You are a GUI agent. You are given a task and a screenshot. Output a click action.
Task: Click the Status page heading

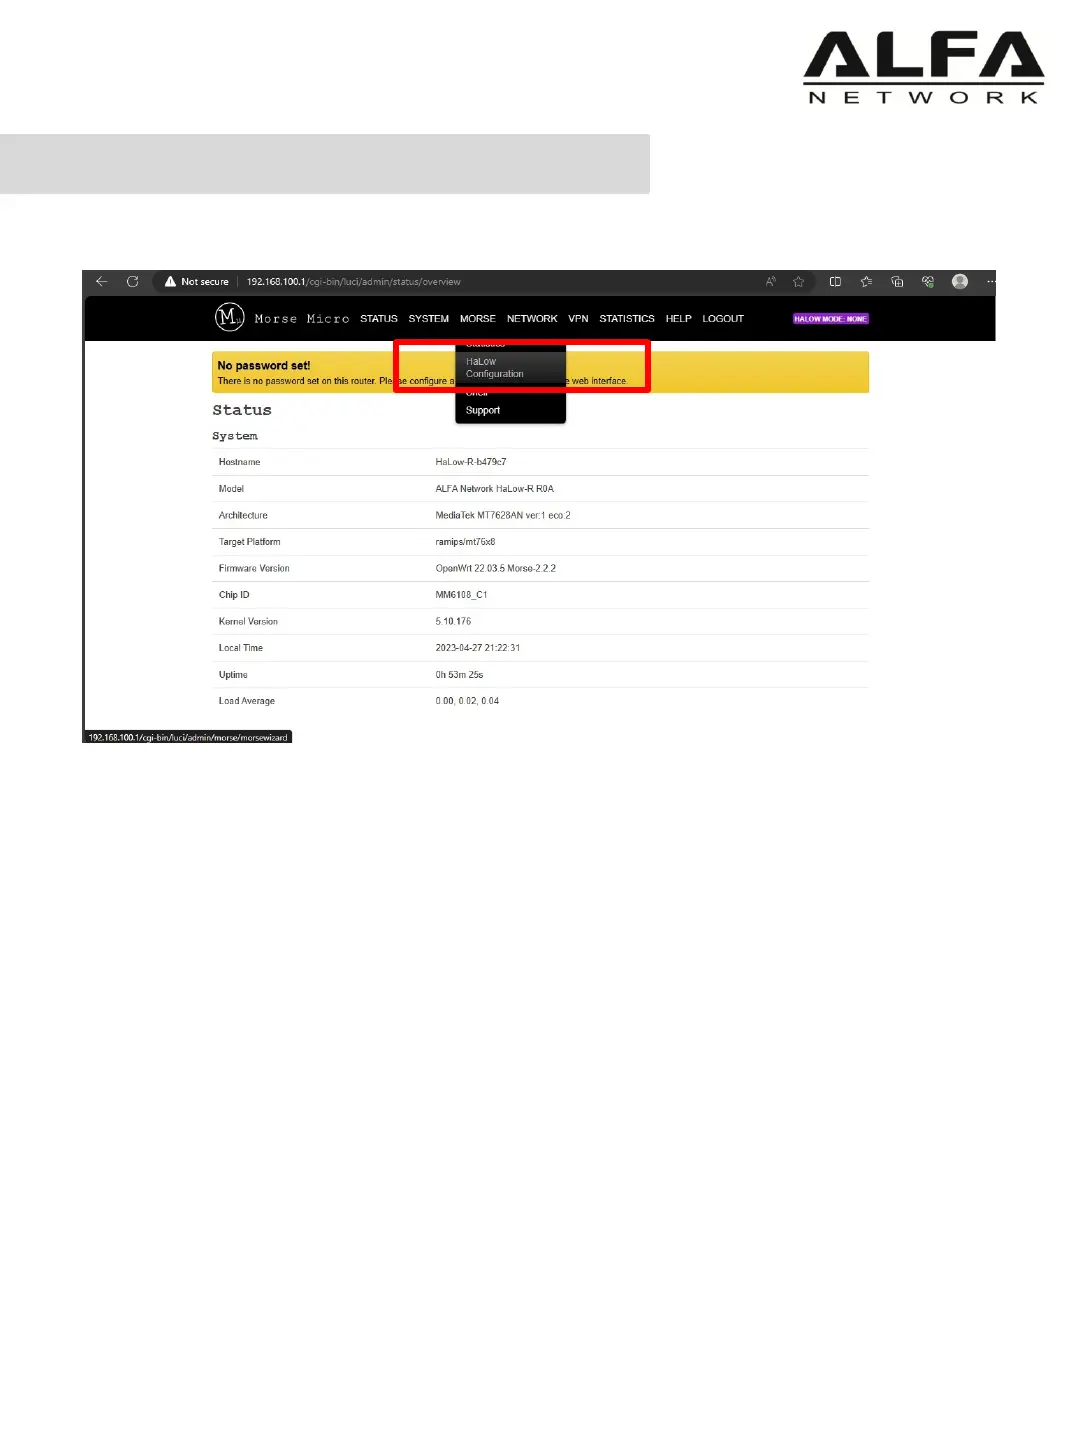pyautogui.click(x=242, y=410)
